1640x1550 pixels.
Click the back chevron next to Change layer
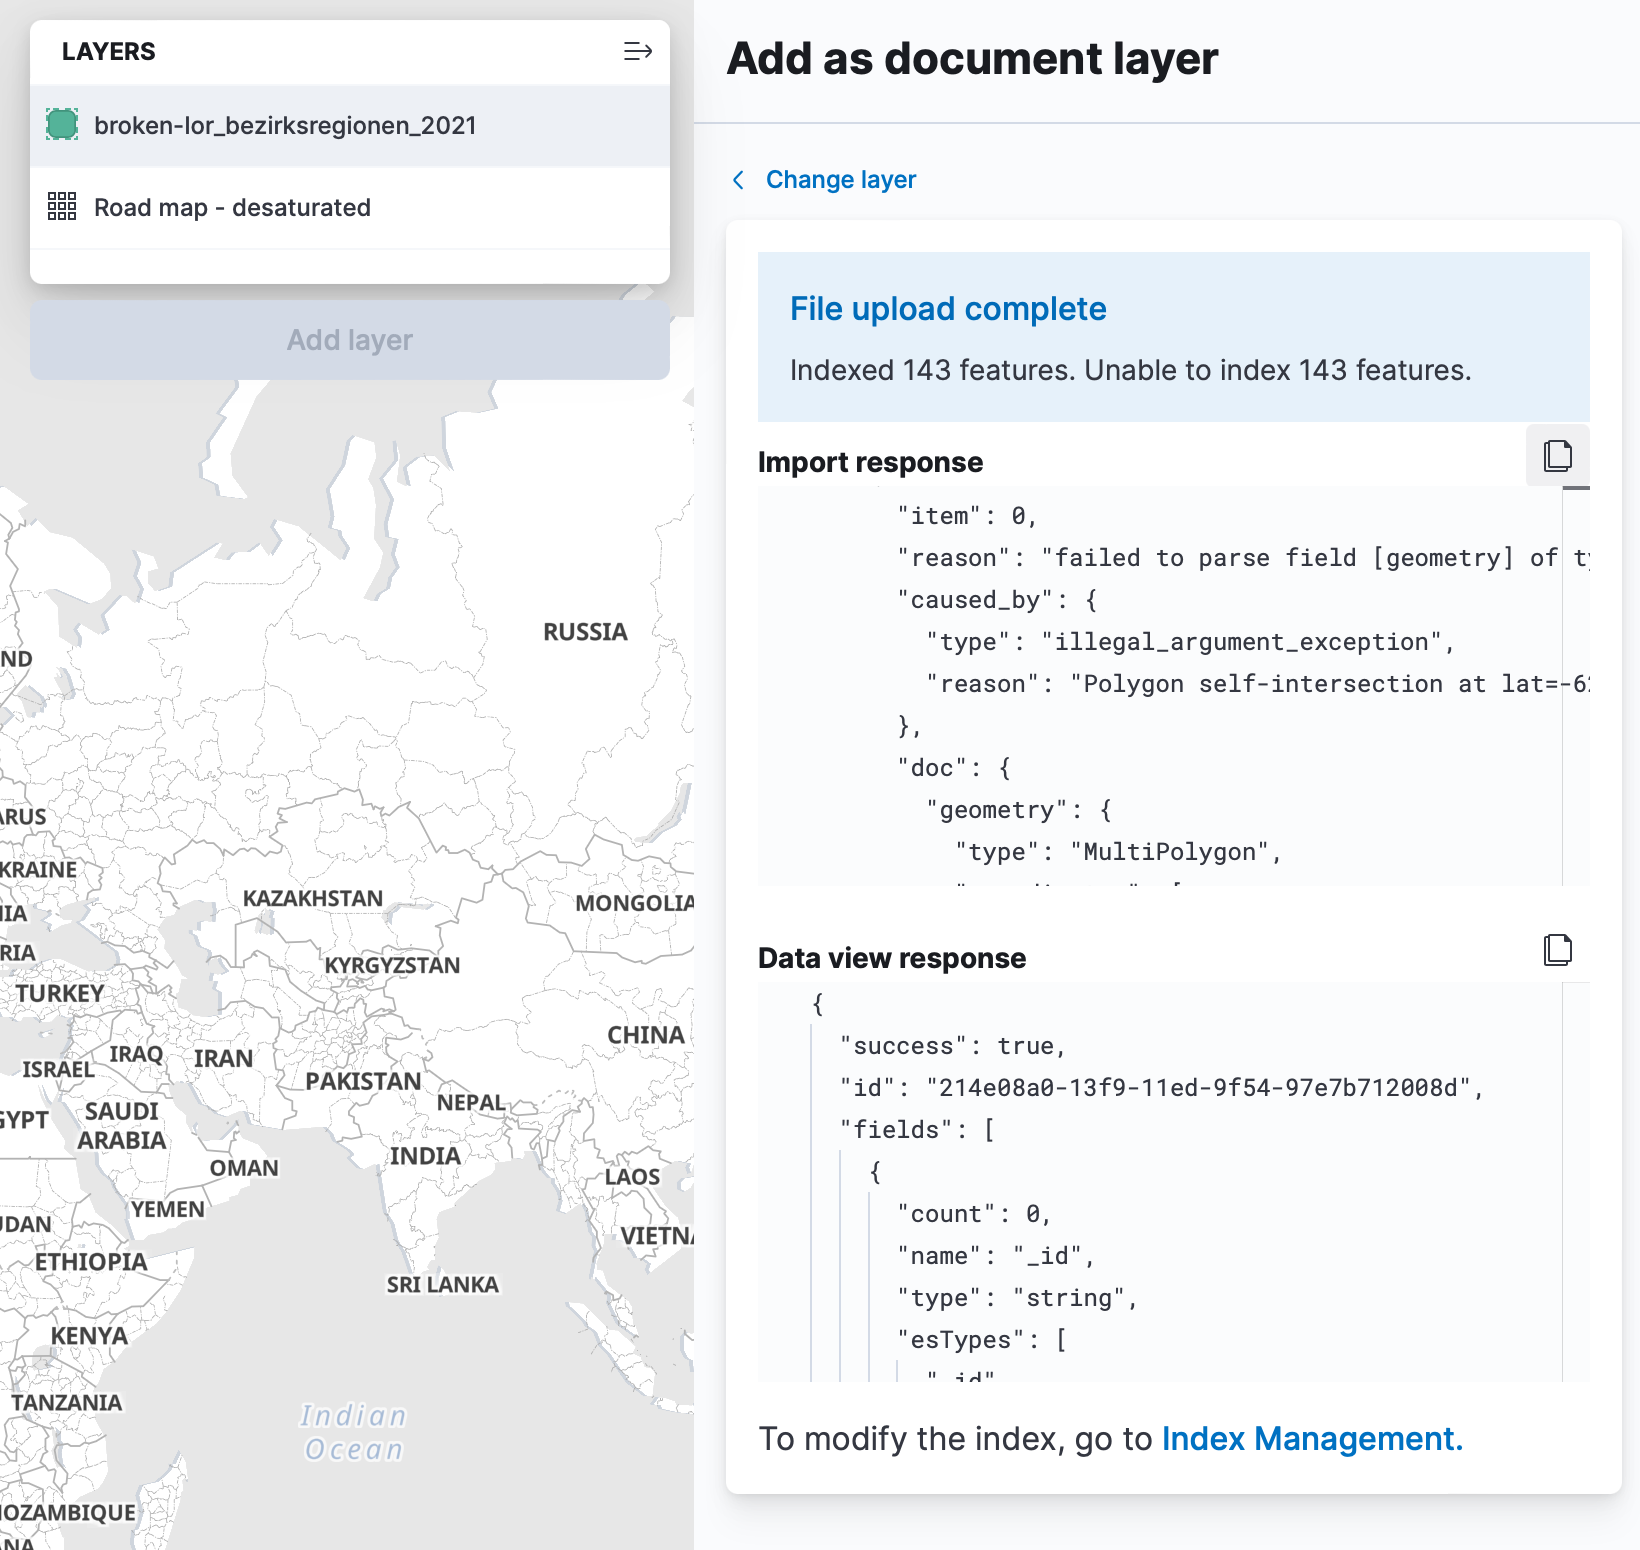coord(738,180)
